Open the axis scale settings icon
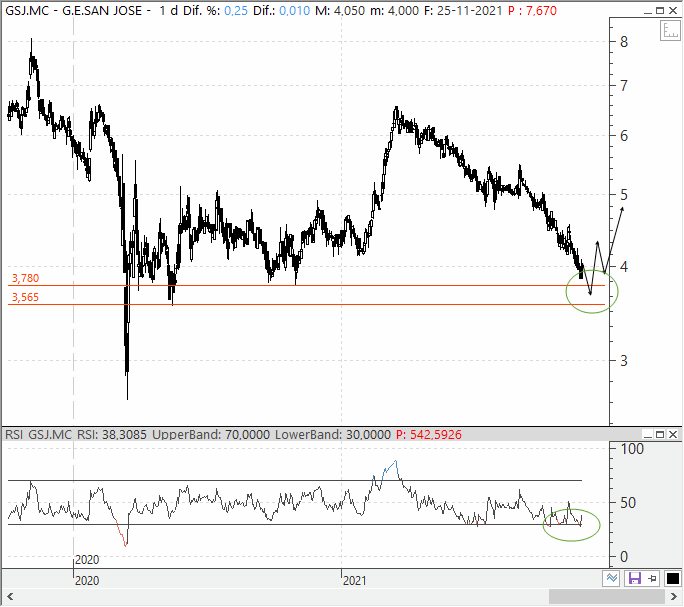 669,31
